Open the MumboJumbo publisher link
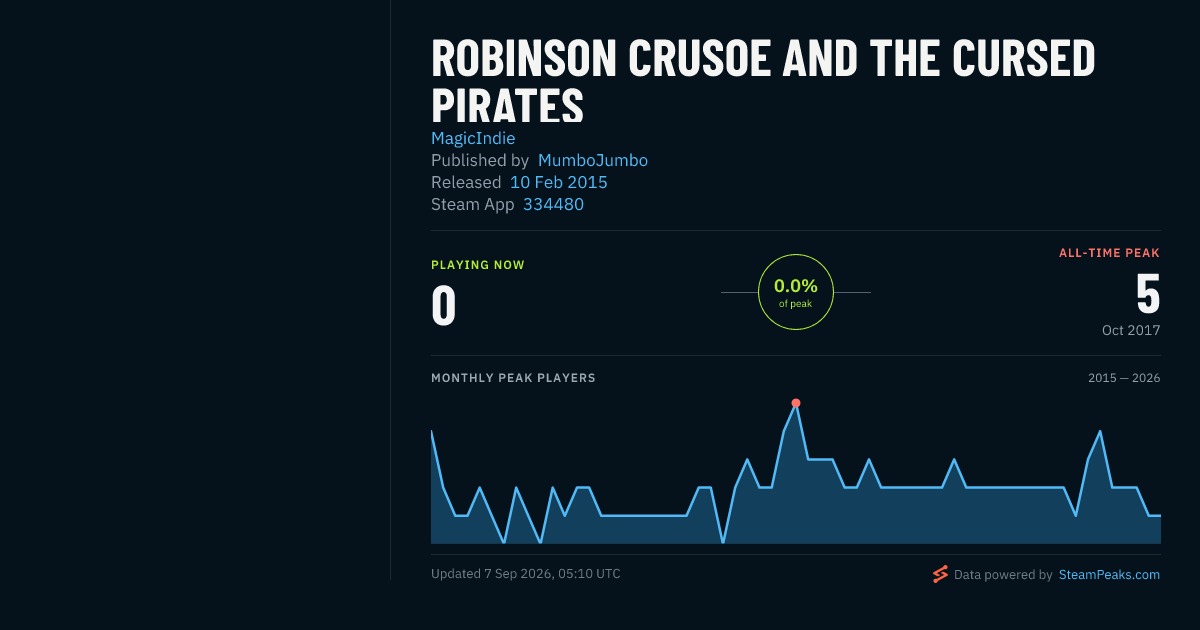Image resolution: width=1200 pixels, height=630 pixels. [x=593, y=160]
